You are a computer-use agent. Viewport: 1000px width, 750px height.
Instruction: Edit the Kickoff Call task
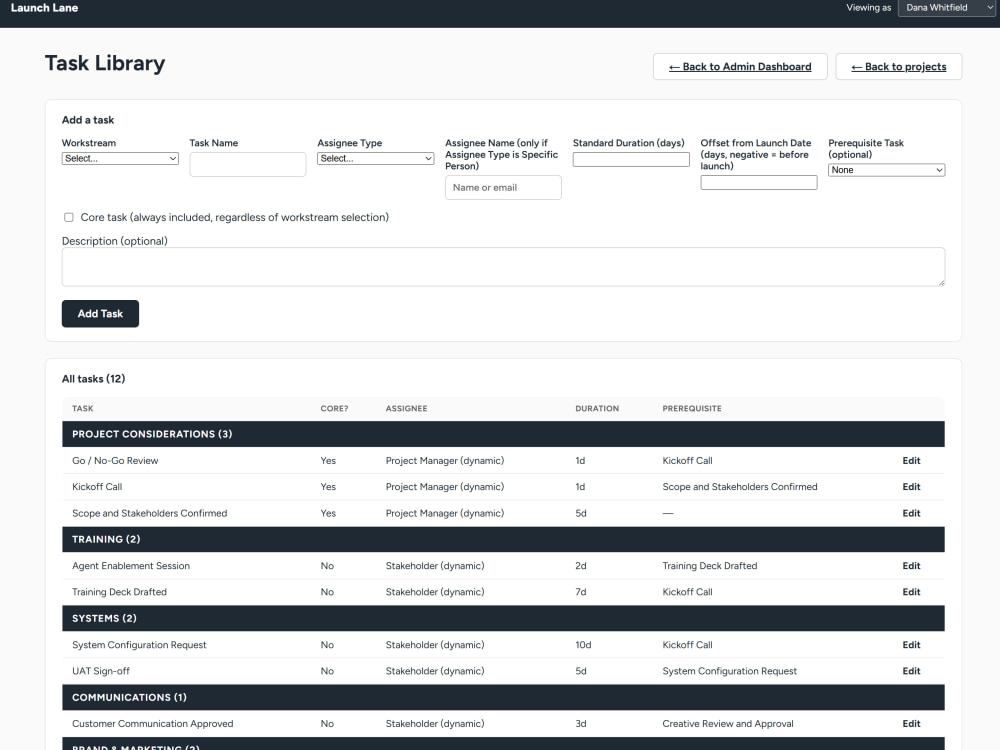[x=911, y=487]
